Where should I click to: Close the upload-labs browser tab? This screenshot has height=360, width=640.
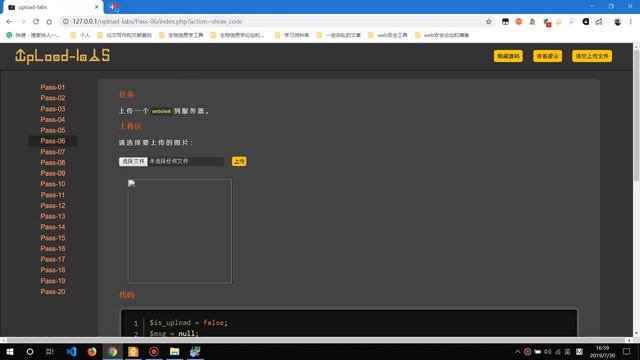click(x=96, y=7)
